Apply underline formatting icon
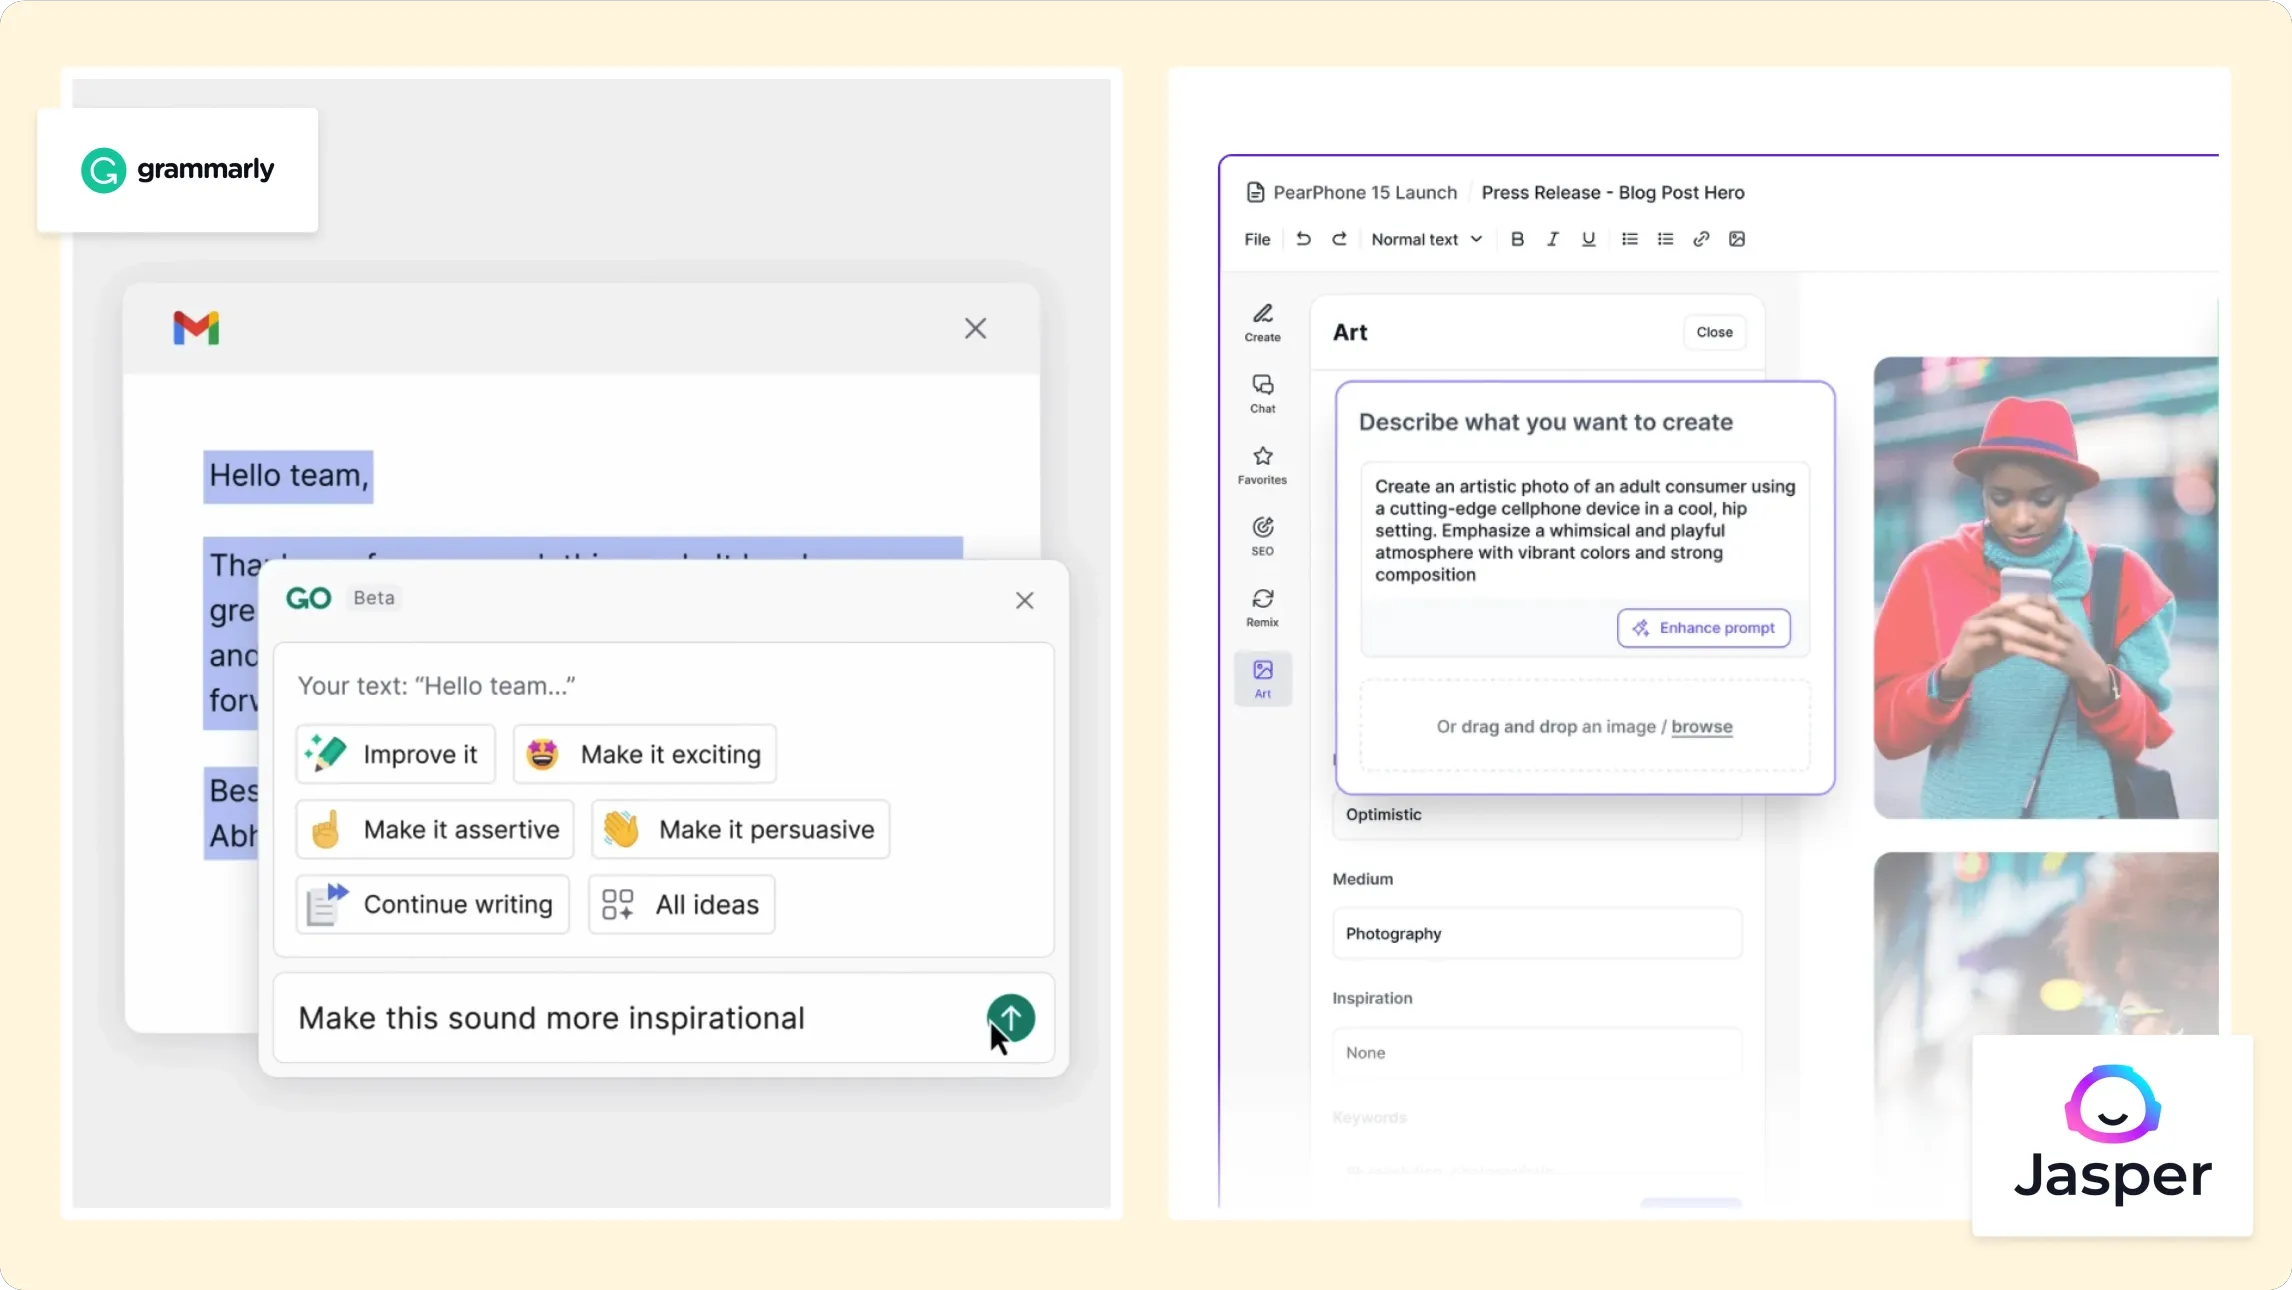Image resolution: width=2292 pixels, height=1290 pixels. click(1588, 239)
